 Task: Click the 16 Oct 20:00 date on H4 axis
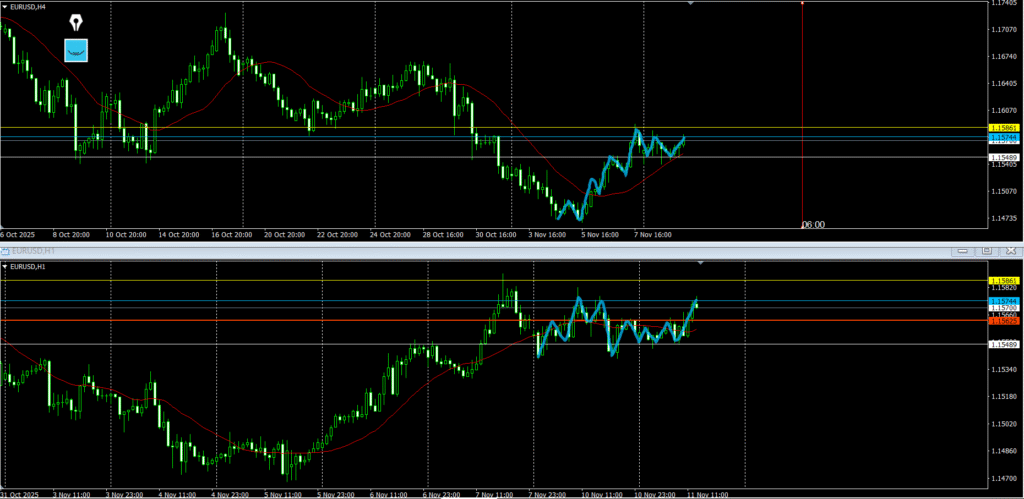(231, 235)
